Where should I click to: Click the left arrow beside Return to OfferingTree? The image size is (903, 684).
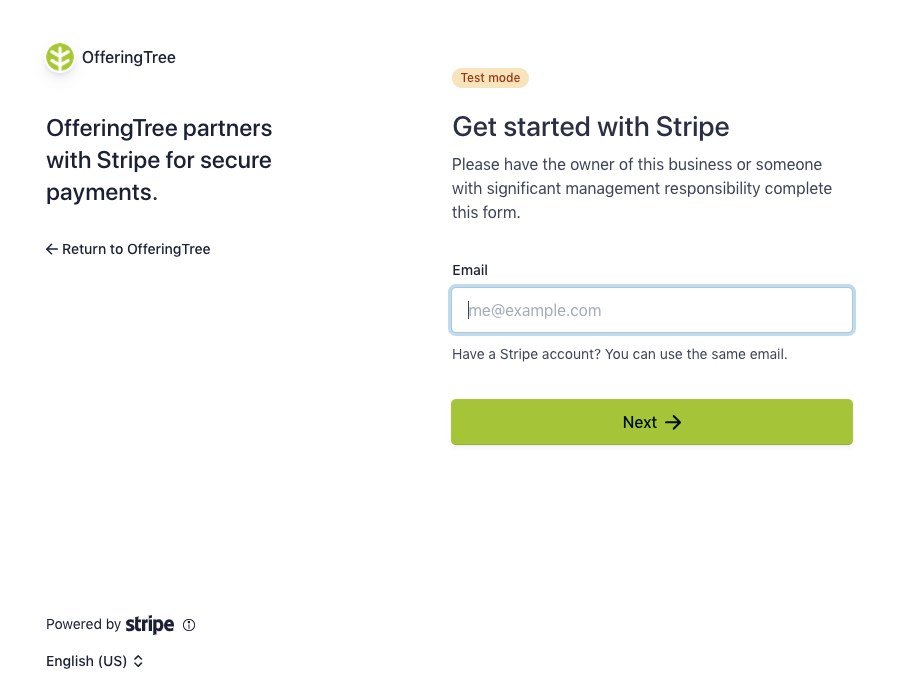[x=52, y=249]
